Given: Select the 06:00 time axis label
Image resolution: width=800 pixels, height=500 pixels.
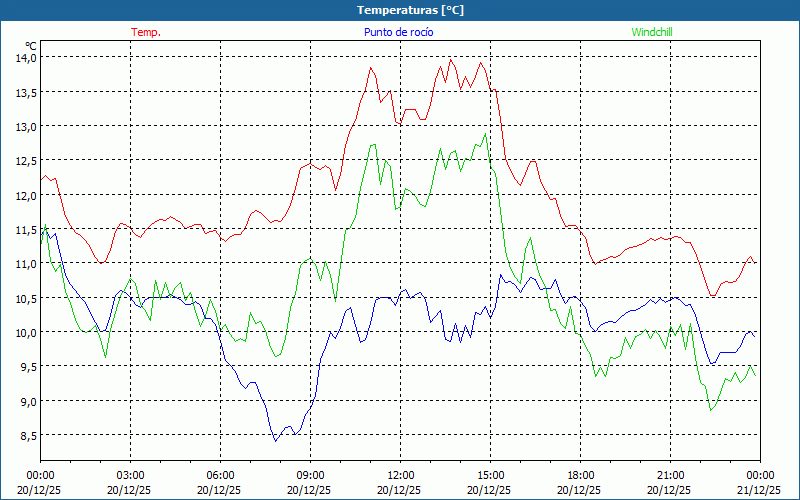Looking at the screenshot, I should [x=221, y=475].
